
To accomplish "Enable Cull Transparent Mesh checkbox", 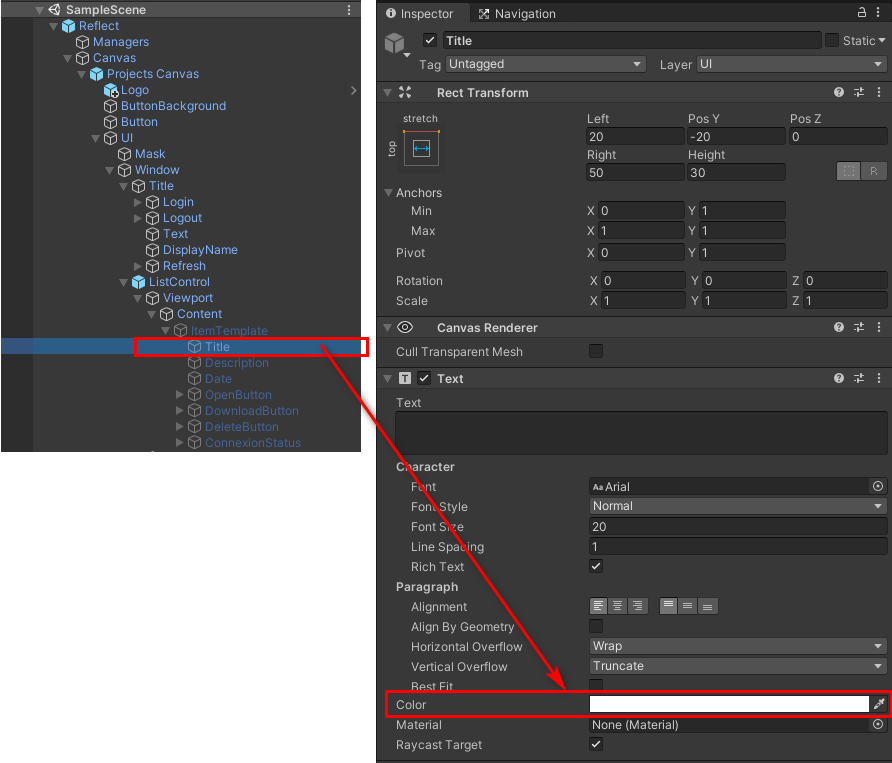I will [596, 351].
